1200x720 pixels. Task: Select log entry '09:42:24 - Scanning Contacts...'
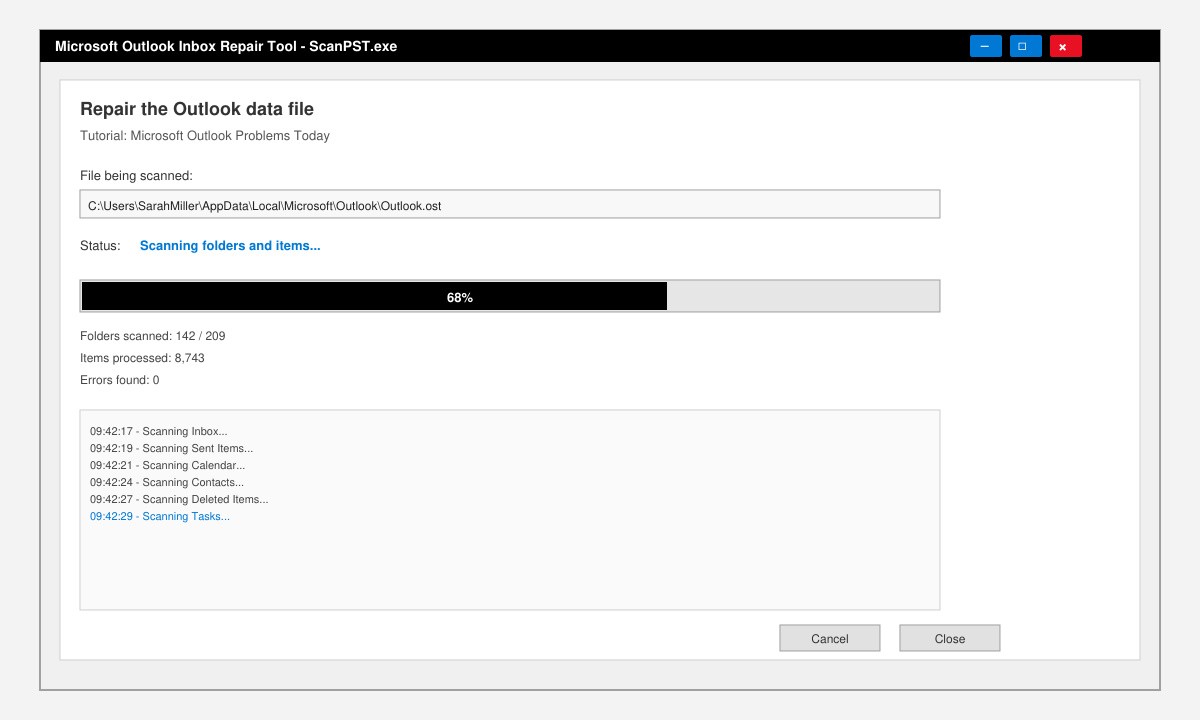(167, 483)
